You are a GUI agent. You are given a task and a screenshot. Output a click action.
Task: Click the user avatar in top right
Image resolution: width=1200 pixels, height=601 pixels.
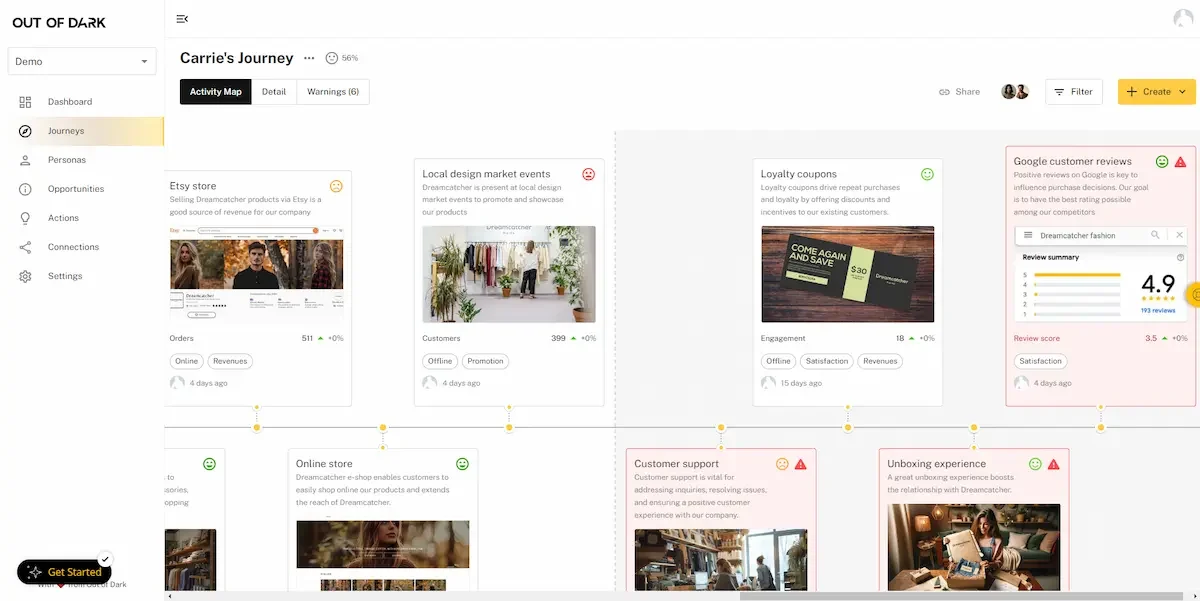coord(1183,18)
